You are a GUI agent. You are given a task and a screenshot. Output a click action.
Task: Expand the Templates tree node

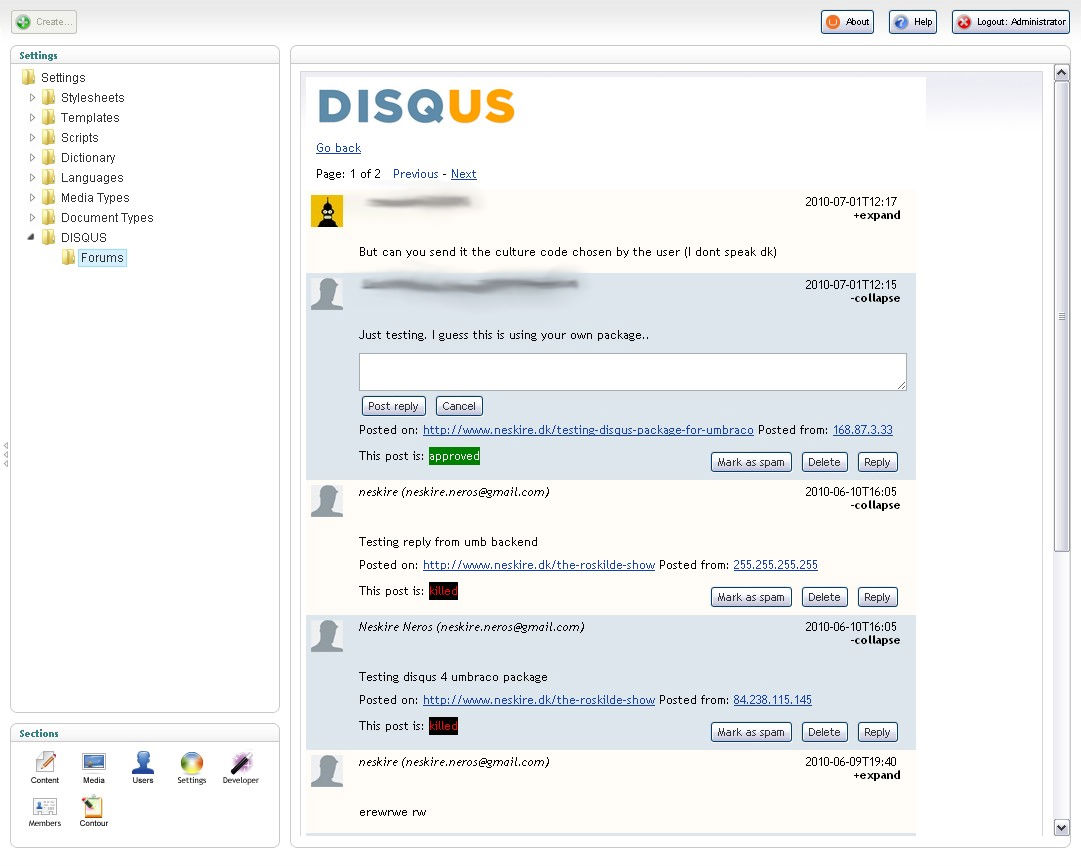click(x=32, y=117)
